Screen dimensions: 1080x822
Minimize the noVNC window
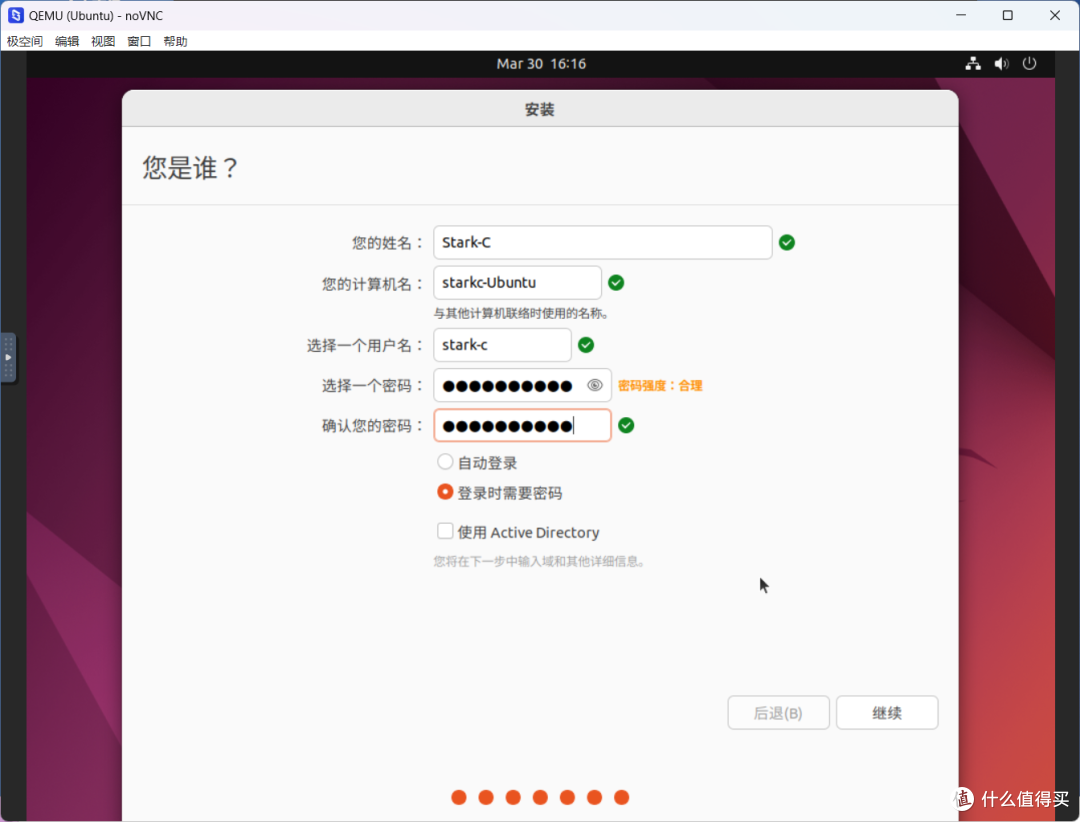961,15
